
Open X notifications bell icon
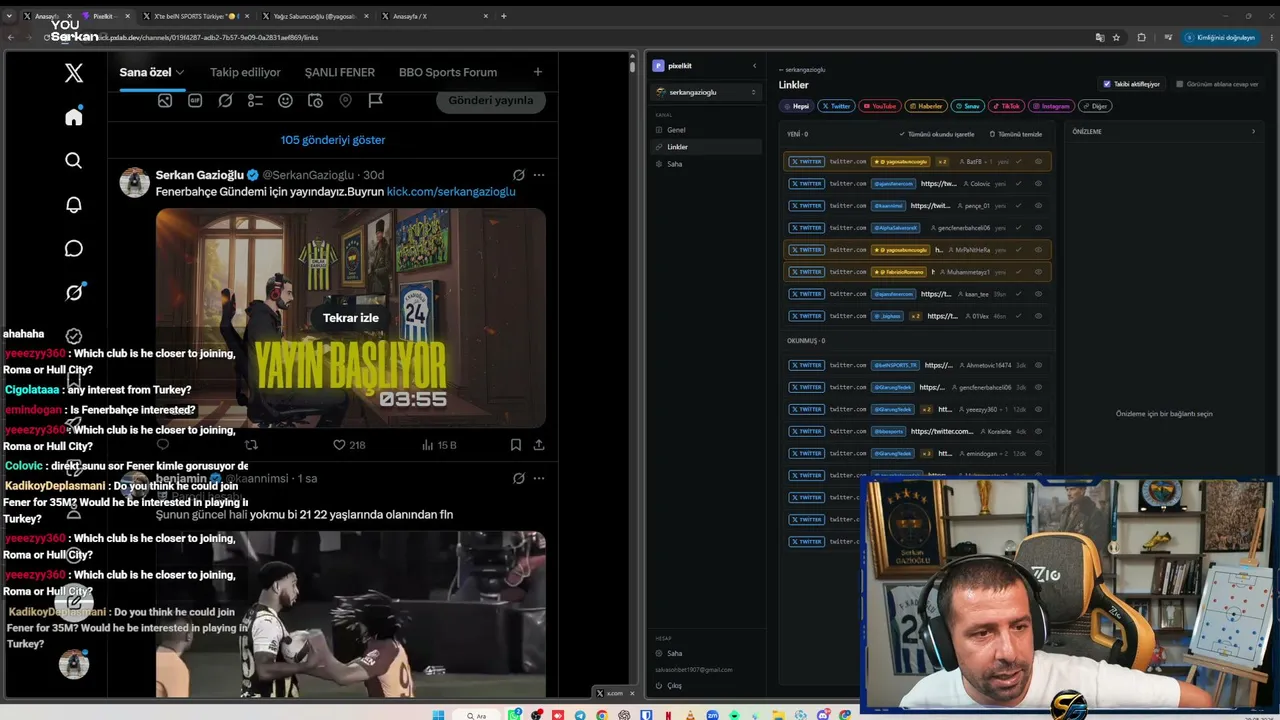click(74, 205)
